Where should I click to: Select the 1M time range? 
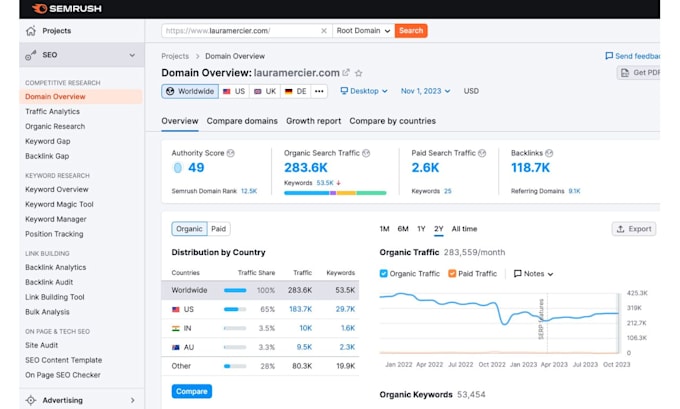[x=384, y=229]
